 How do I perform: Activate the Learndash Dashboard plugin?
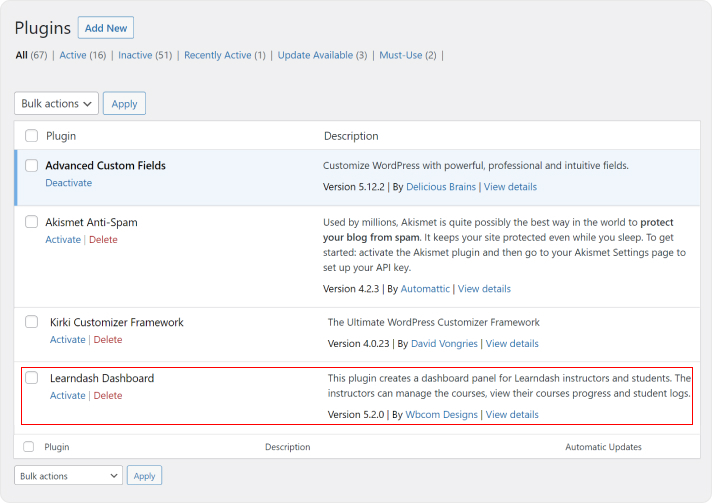click(68, 396)
